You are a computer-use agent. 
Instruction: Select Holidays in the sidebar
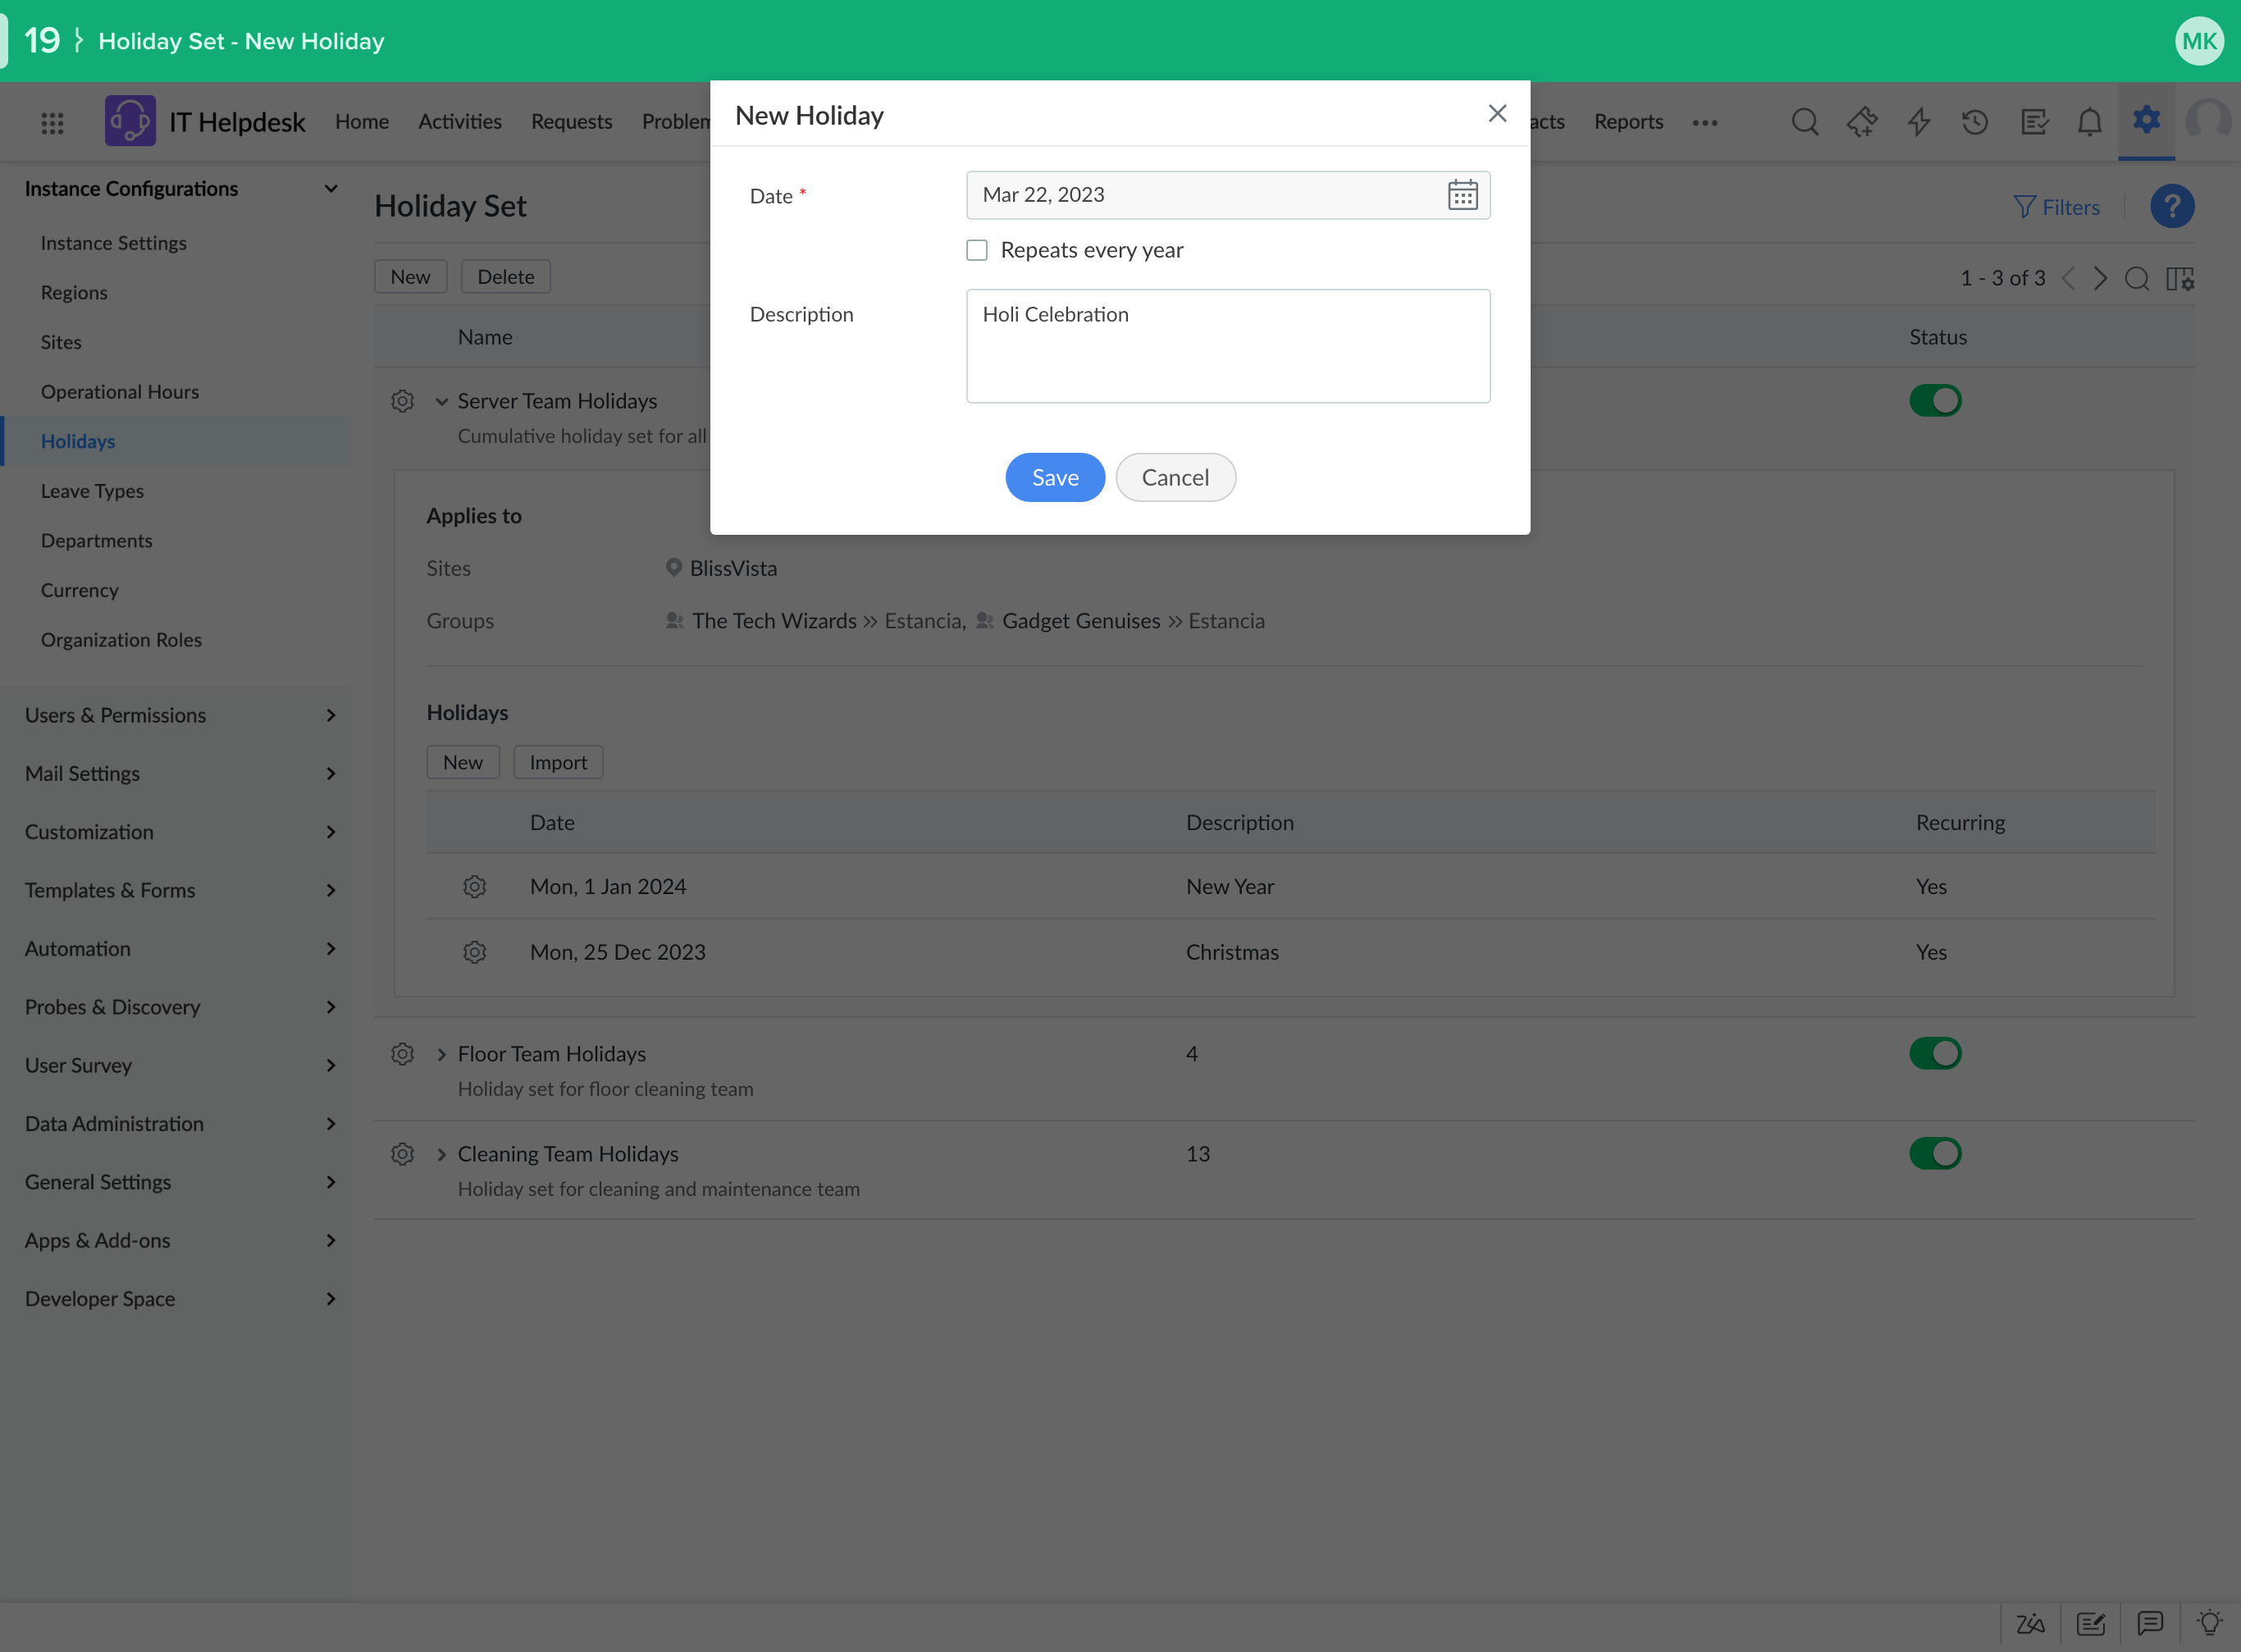[x=178, y=441]
